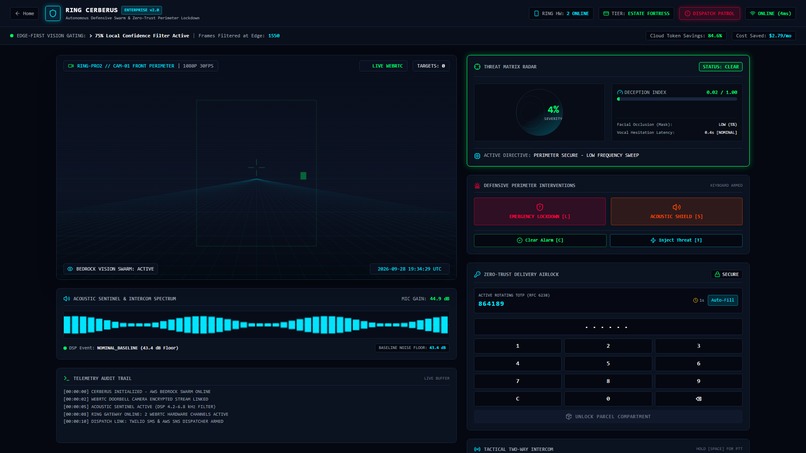The height and width of the screenshot is (453, 806).
Task: Click the acoustic spectrum bar visualizer
Action: coord(255,325)
